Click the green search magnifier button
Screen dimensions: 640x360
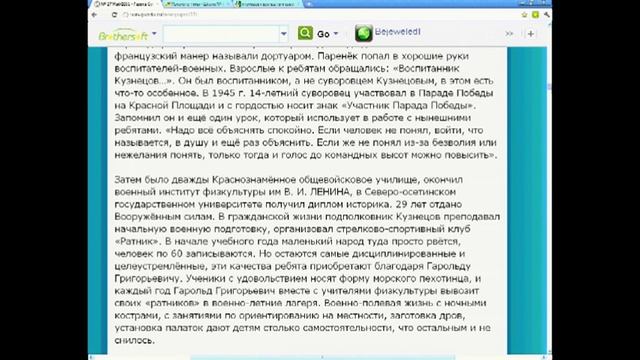point(305,33)
